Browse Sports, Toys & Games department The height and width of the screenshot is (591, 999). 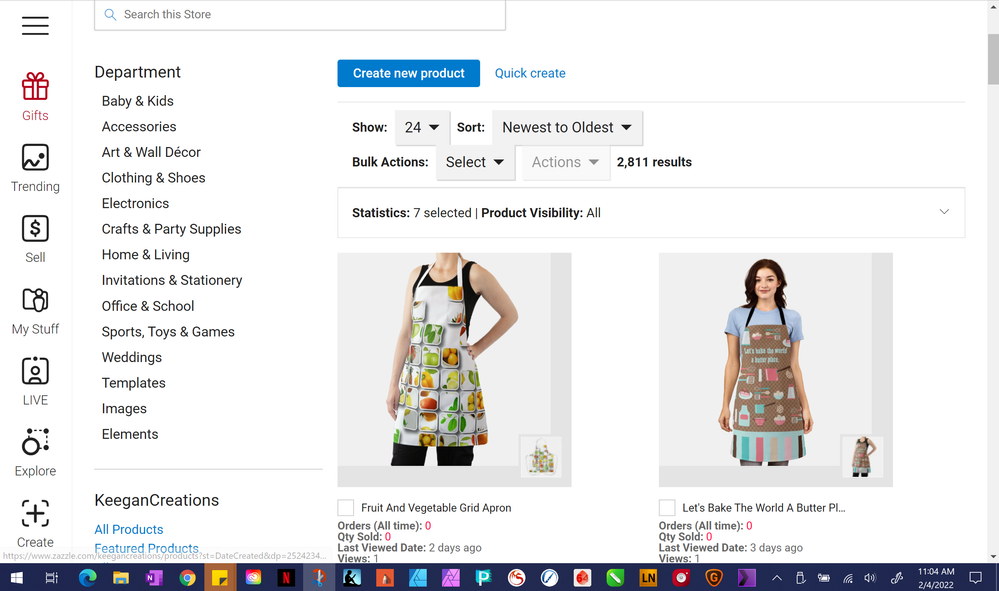[168, 332]
